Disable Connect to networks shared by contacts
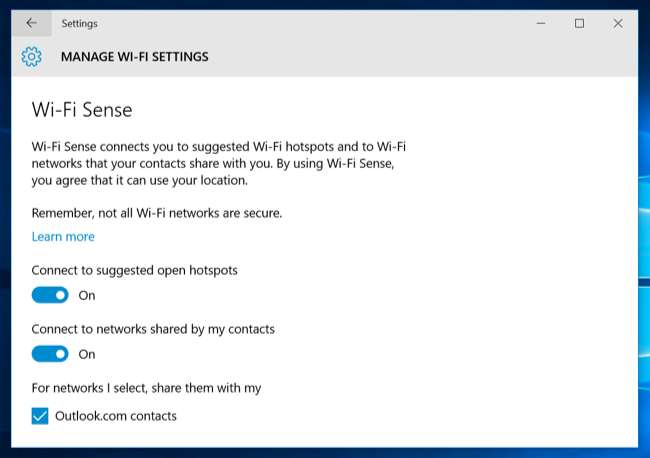Image resolution: width=650 pixels, height=458 pixels. [50, 354]
